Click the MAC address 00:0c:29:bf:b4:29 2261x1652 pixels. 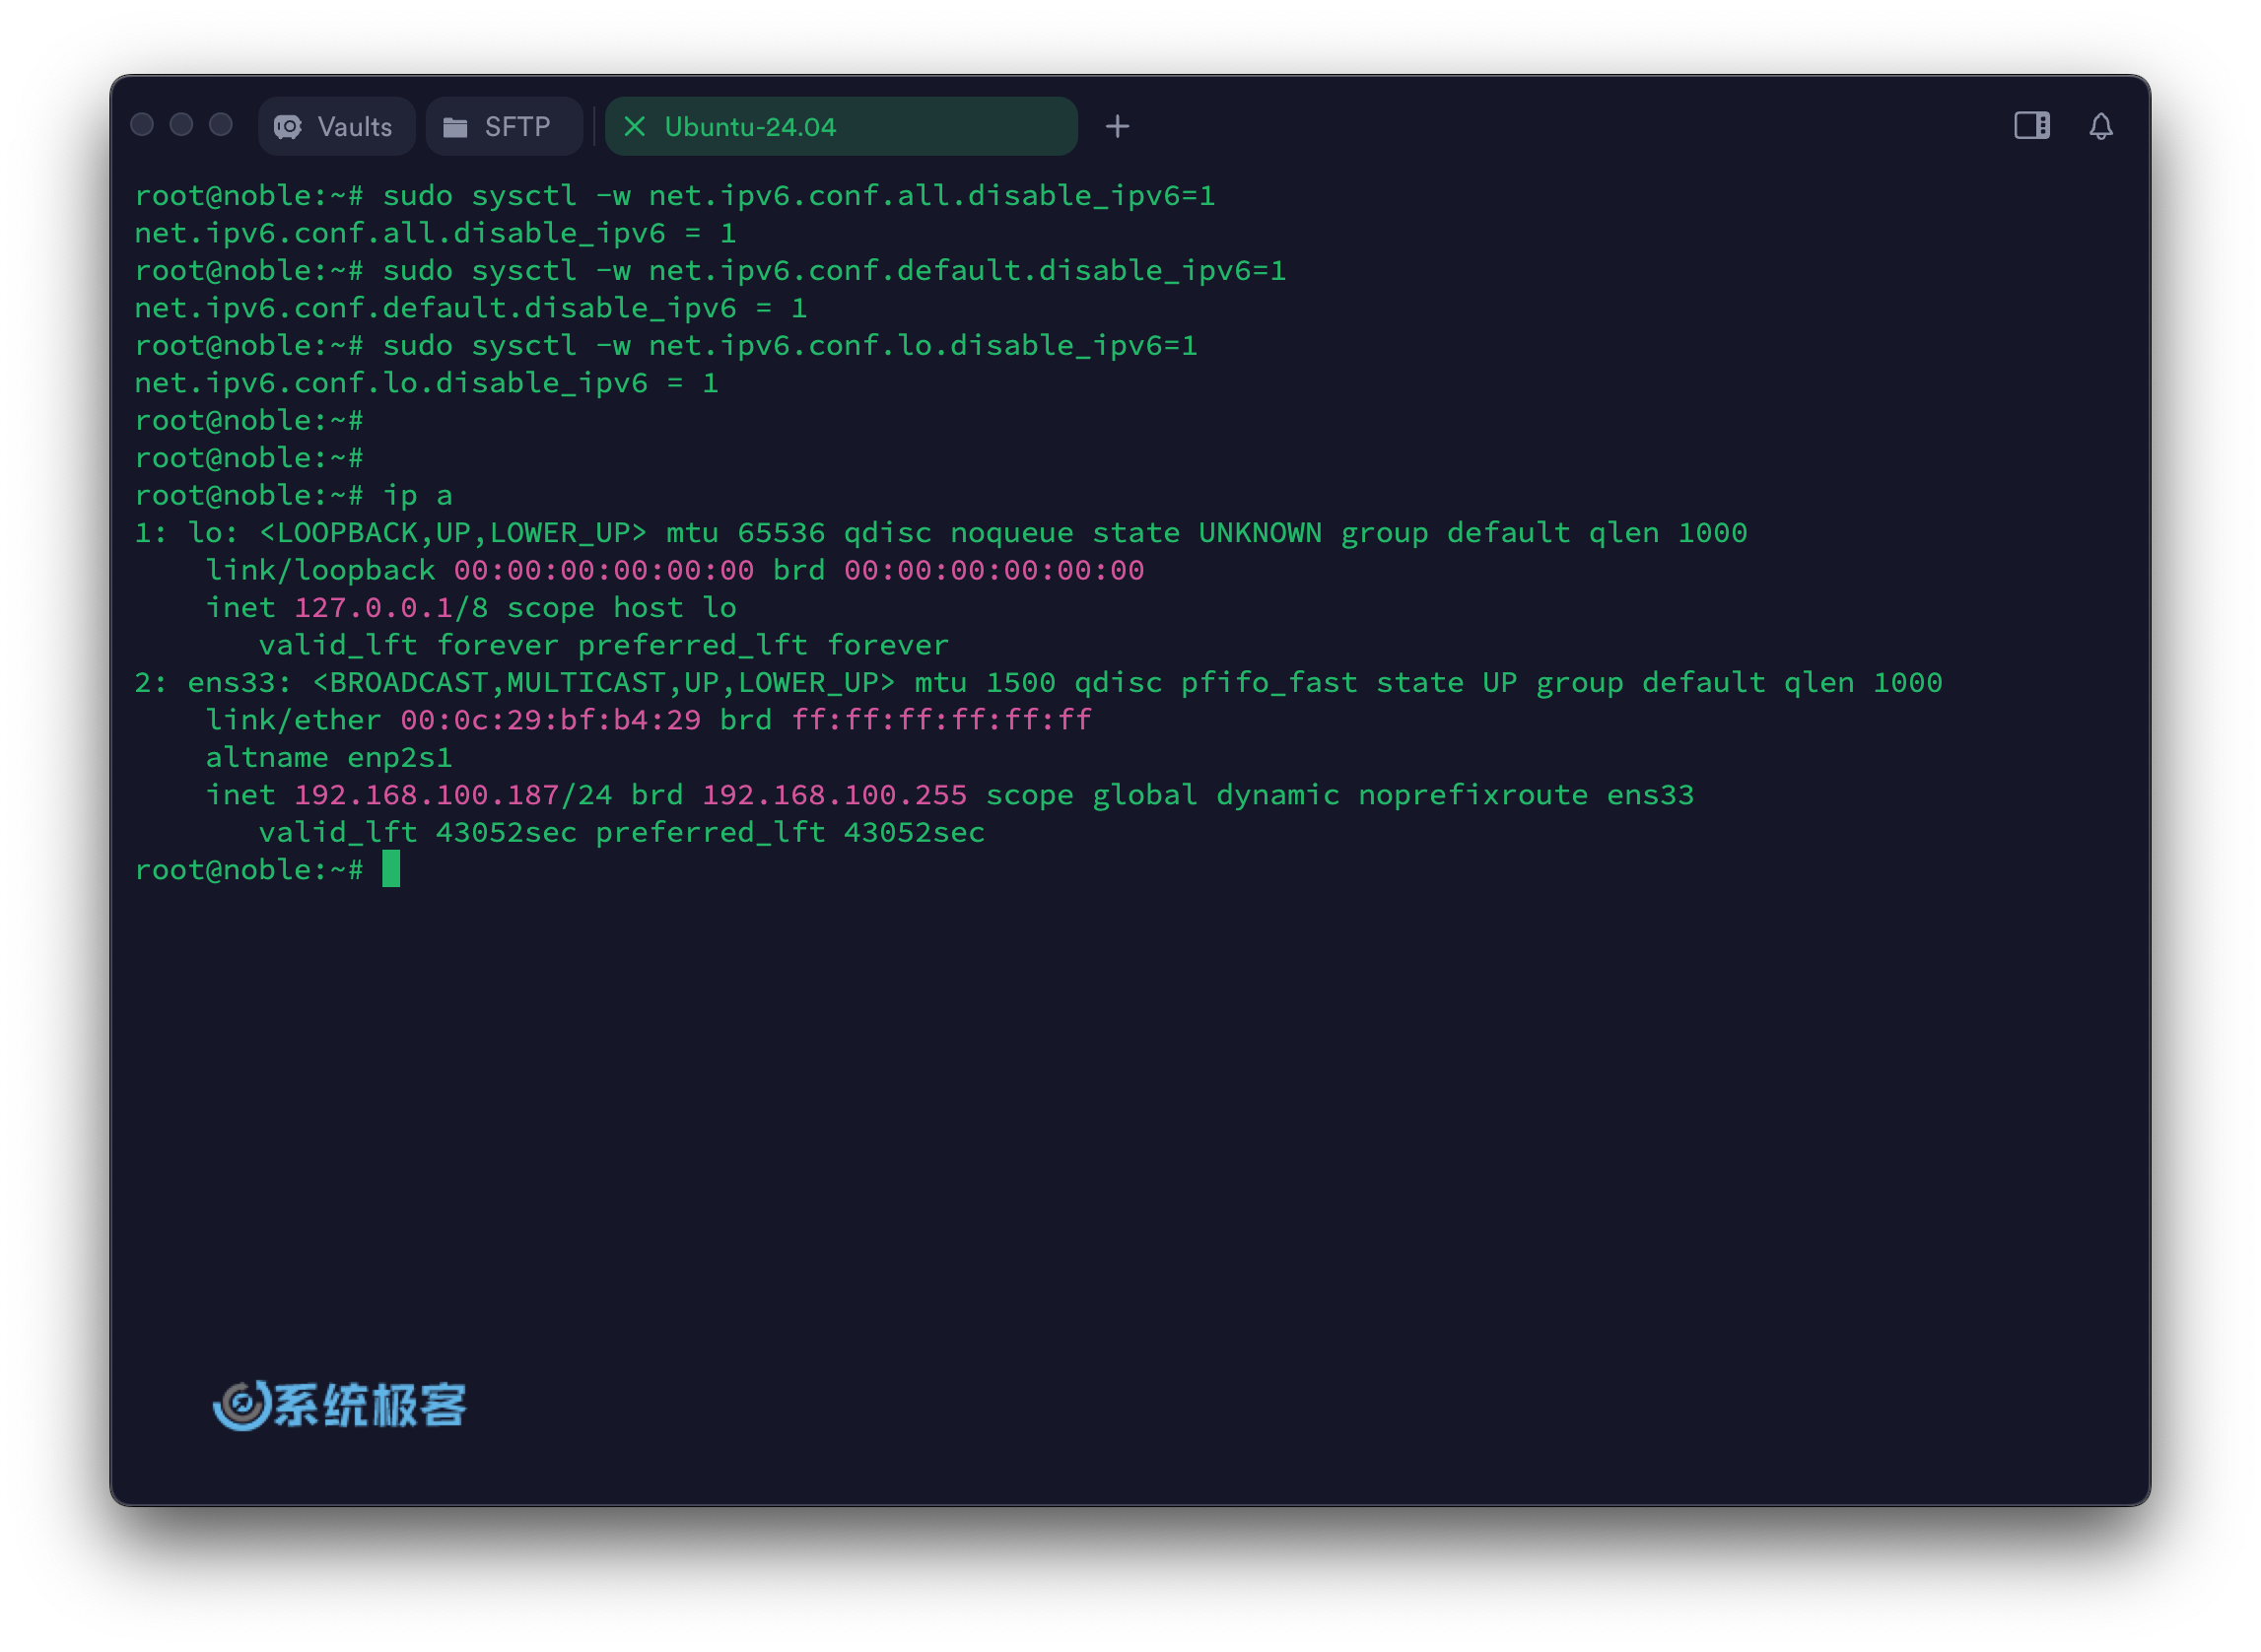point(551,721)
